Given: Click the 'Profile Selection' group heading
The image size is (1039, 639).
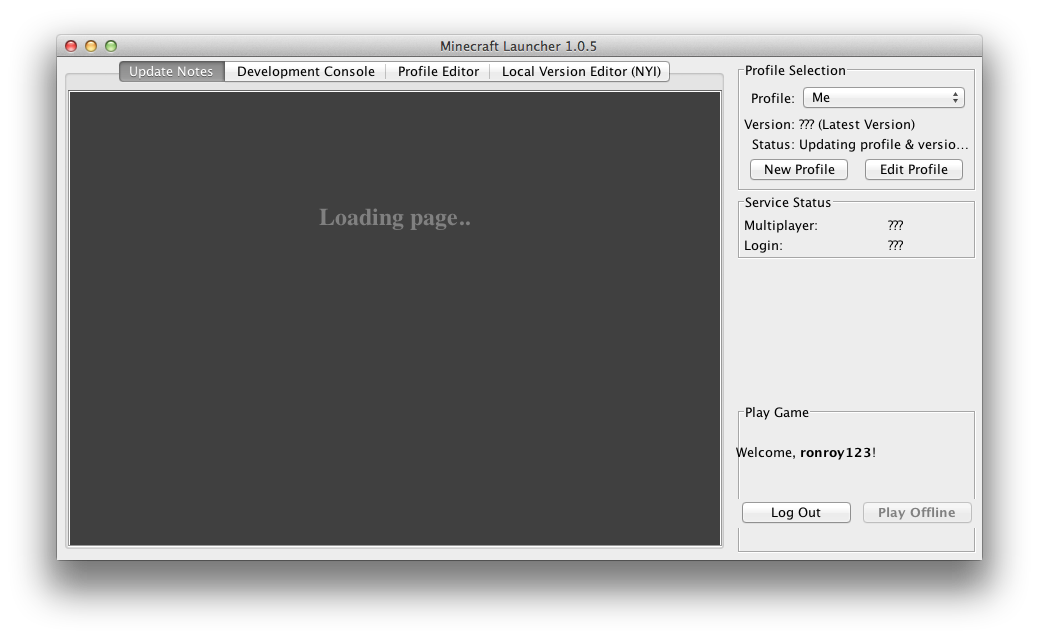Looking at the screenshot, I should point(795,70).
